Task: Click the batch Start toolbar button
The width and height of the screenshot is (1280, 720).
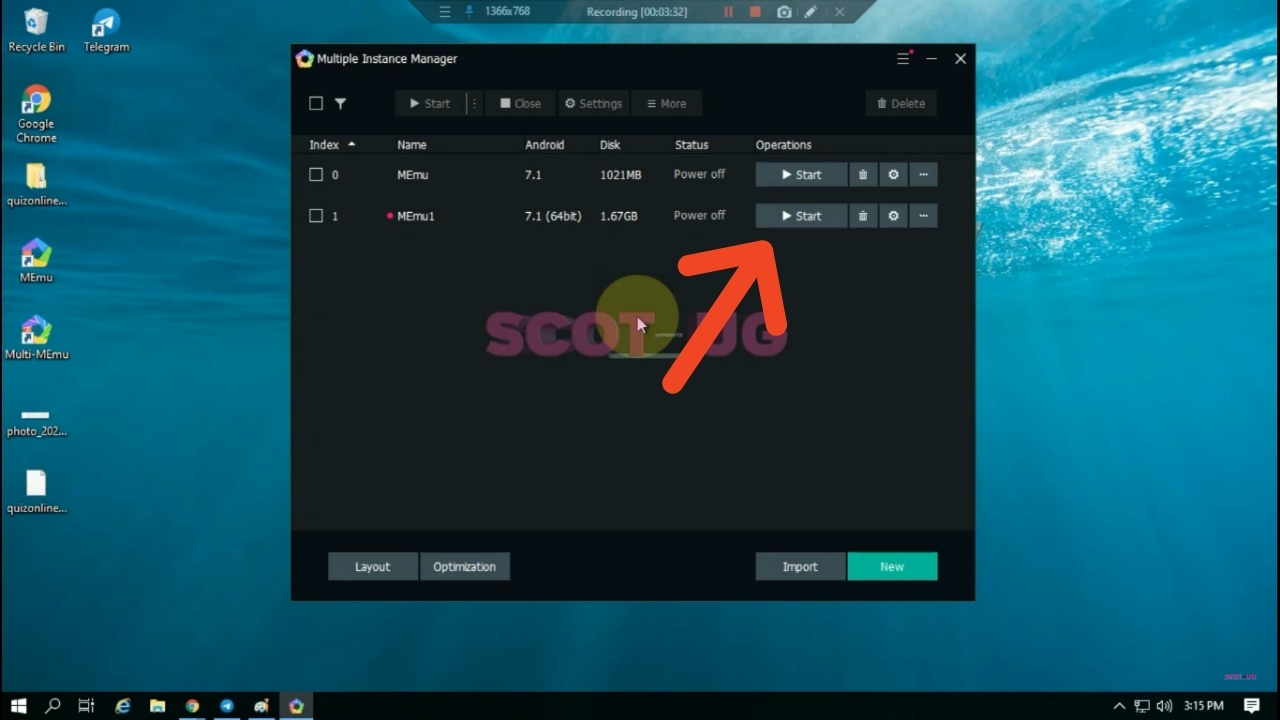Action: [x=430, y=103]
